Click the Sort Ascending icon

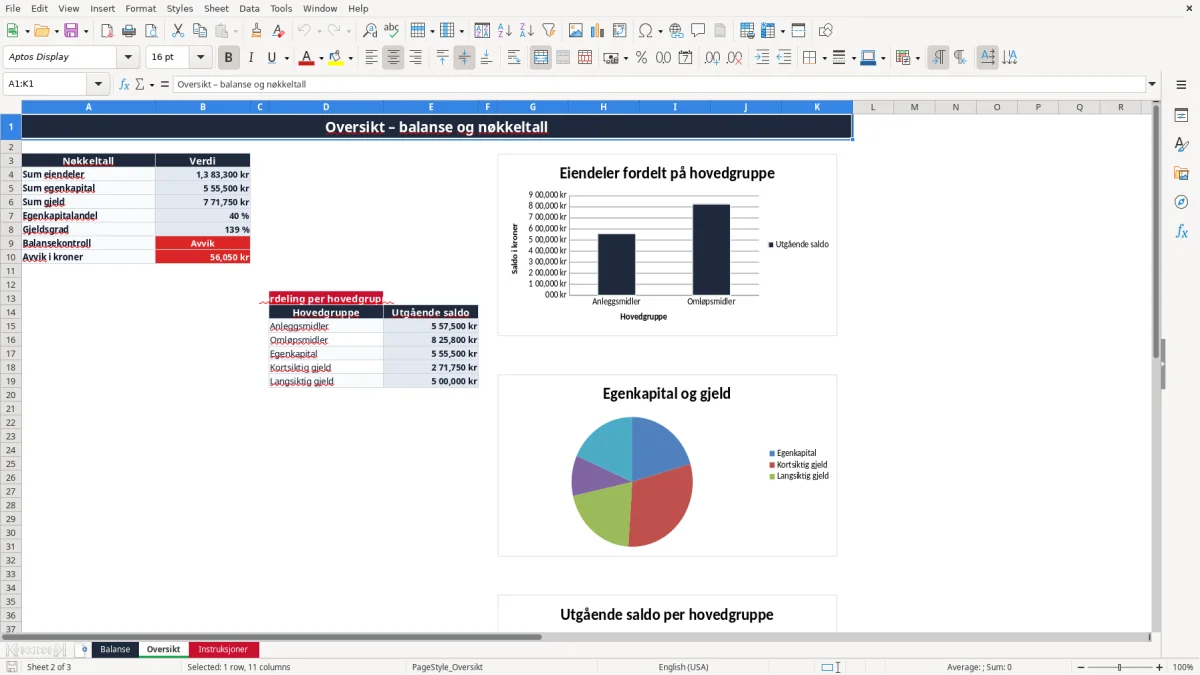click(x=504, y=31)
